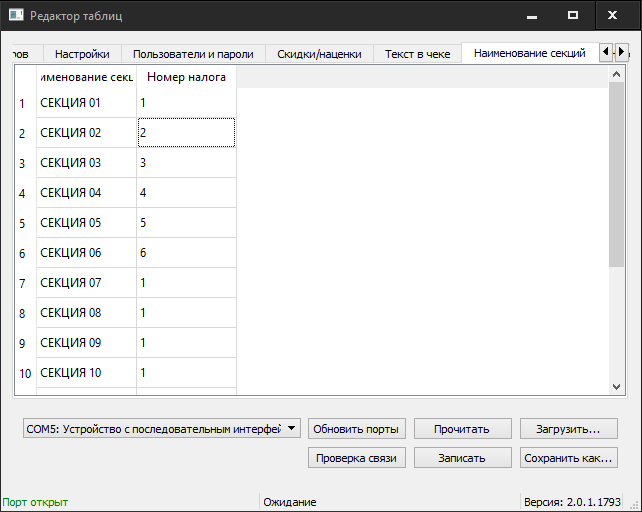Viewport: 642px width, 512px height.
Task: Select the focused tax number cell of СЕКЦИЯ 02
Action: (x=186, y=133)
